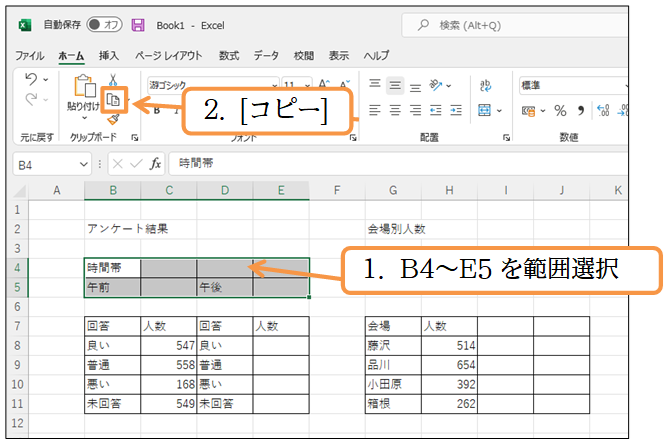665x444 pixels.
Task: Click the formula bar cancel X icon
Action: pos(118,164)
